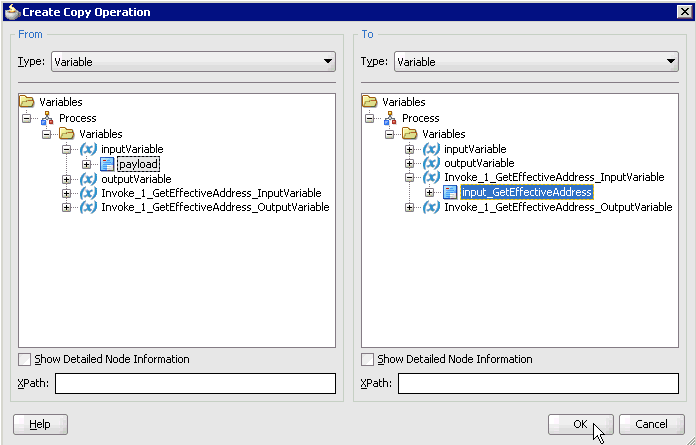Click the Variables root folder icon in To panel
The image size is (696, 445).
[x=370, y=102]
